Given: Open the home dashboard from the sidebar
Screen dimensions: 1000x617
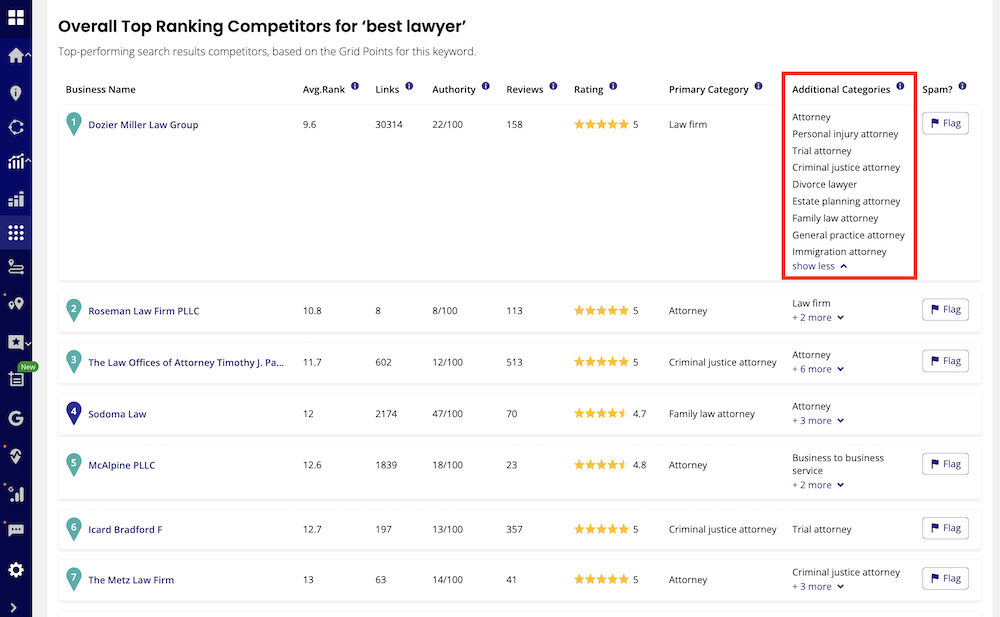Looking at the screenshot, I should tap(15, 57).
